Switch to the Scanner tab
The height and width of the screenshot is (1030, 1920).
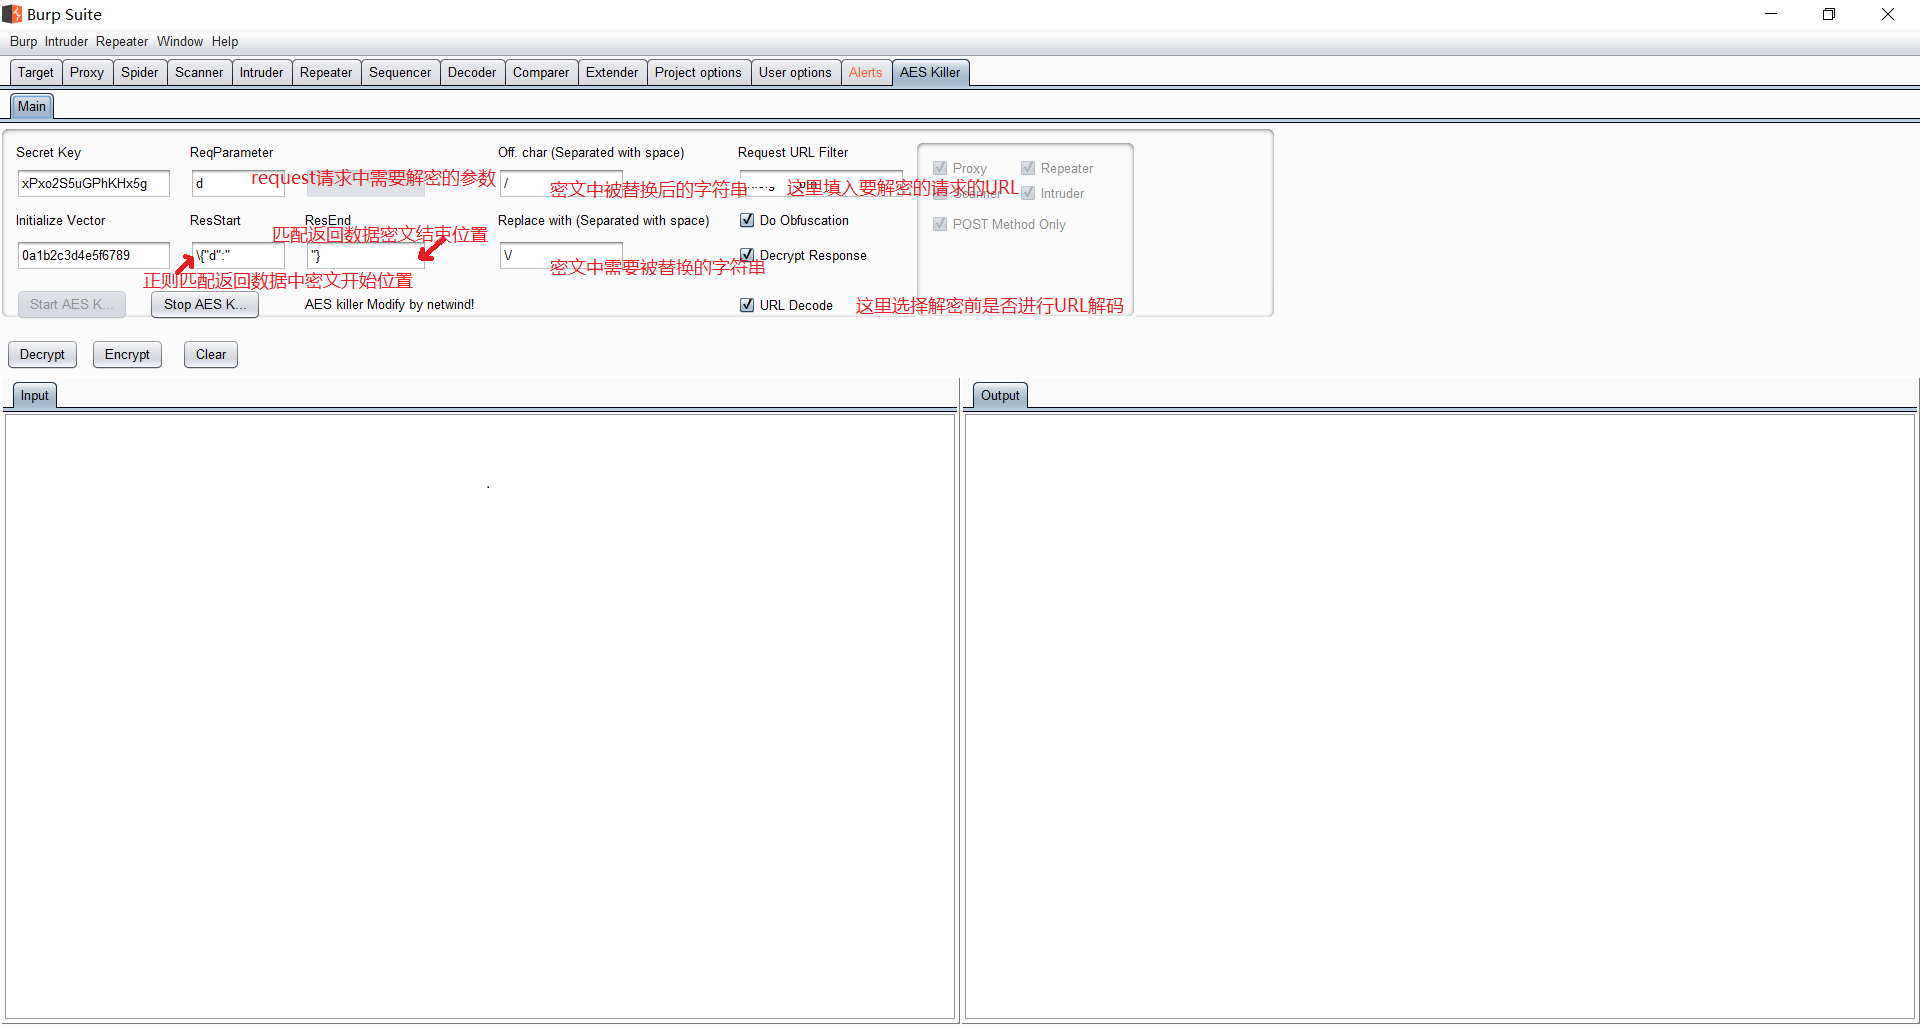pos(199,73)
